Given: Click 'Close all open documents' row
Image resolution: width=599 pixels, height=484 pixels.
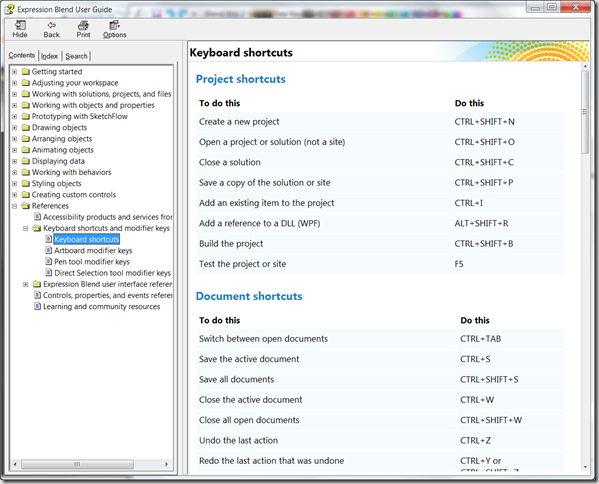Looking at the screenshot, I should point(380,420).
